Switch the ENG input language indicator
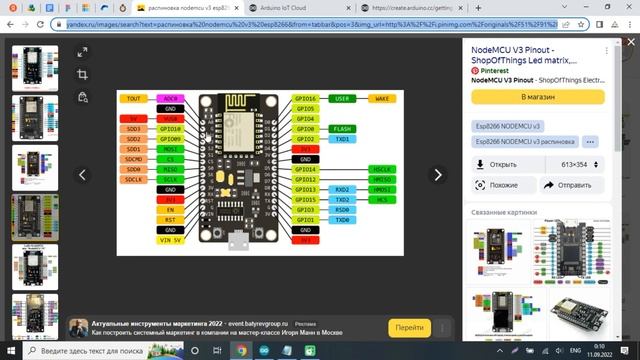The width and height of the screenshot is (640, 360). click(x=575, y=351)
